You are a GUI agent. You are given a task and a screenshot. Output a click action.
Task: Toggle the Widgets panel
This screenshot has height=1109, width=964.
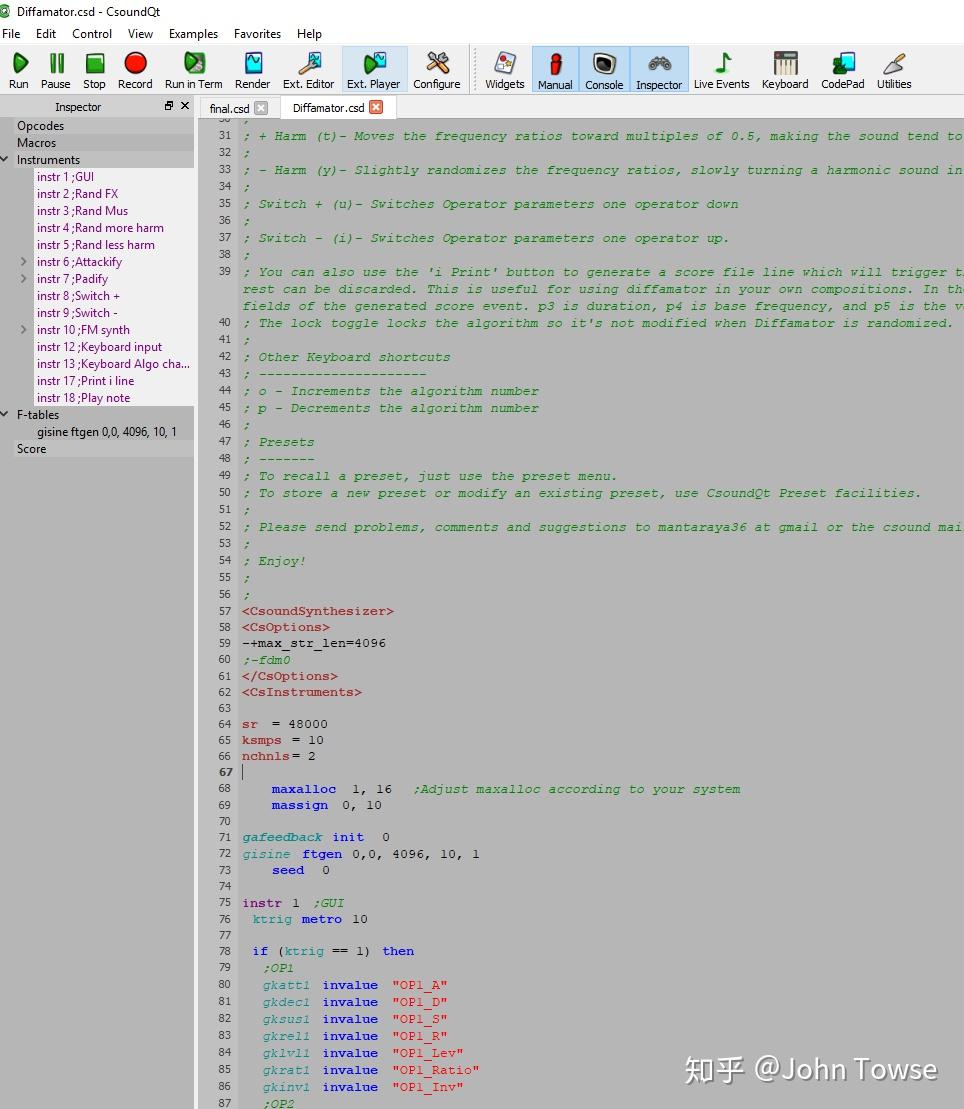[x=505, y=69]
